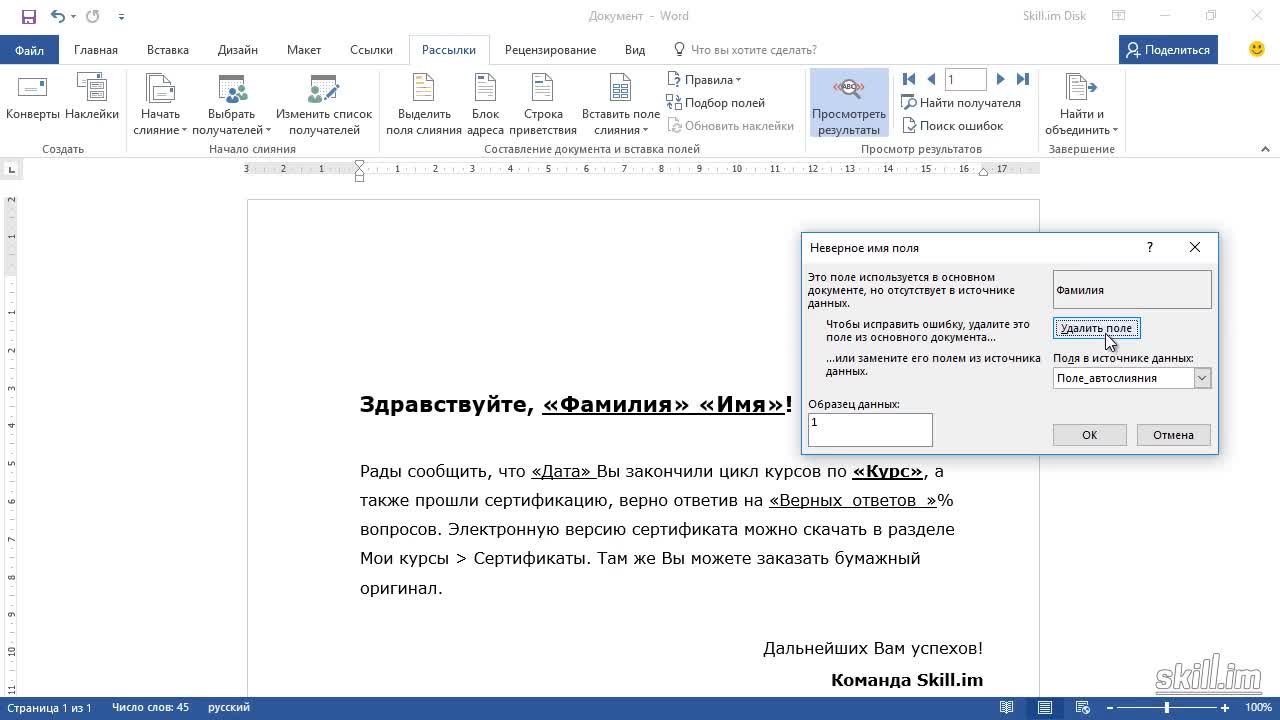This screenshot has height=720, width=1280.
Task: Create labels with Наклейки
Action: (92, 100)
